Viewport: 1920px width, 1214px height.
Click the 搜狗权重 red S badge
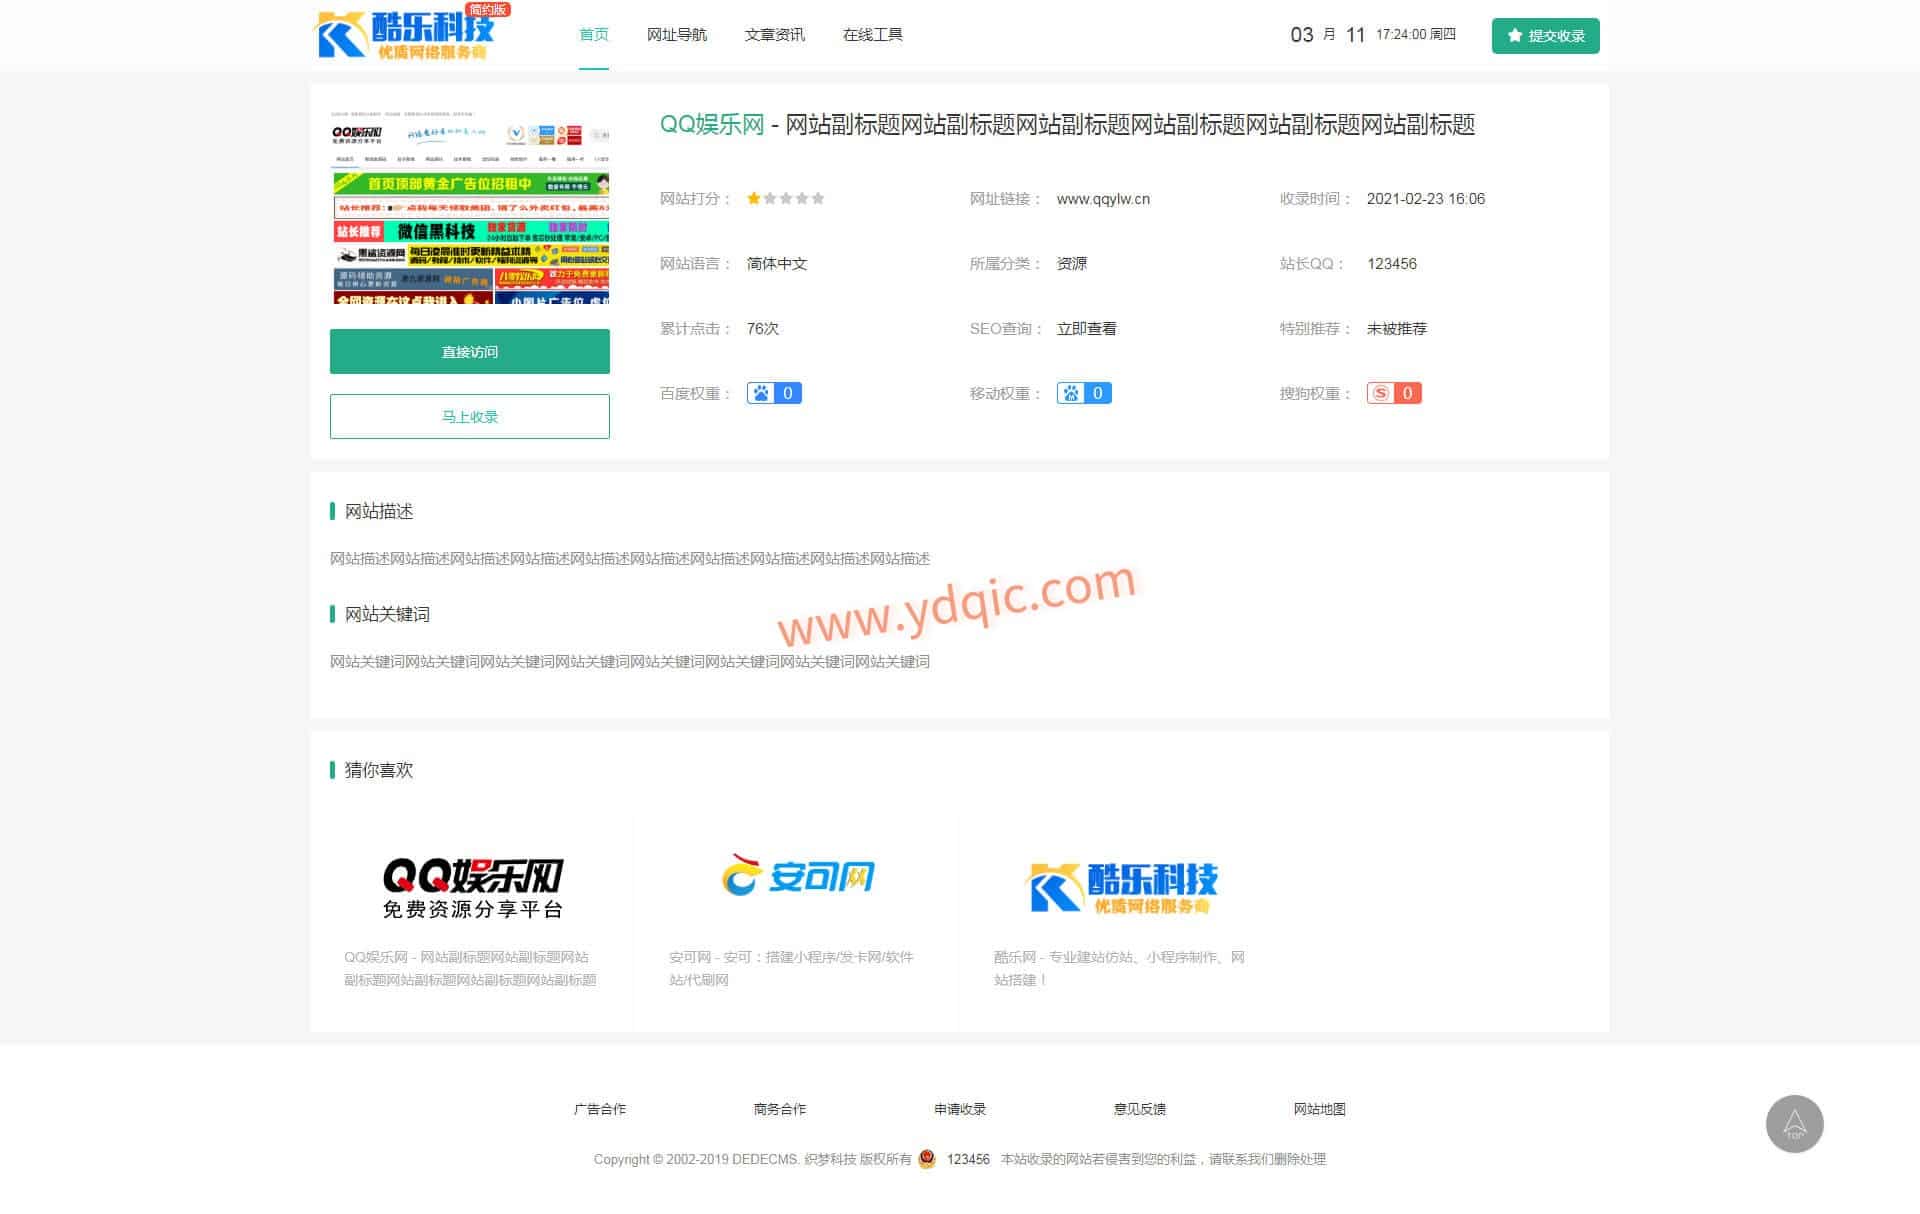point(1394,393)
